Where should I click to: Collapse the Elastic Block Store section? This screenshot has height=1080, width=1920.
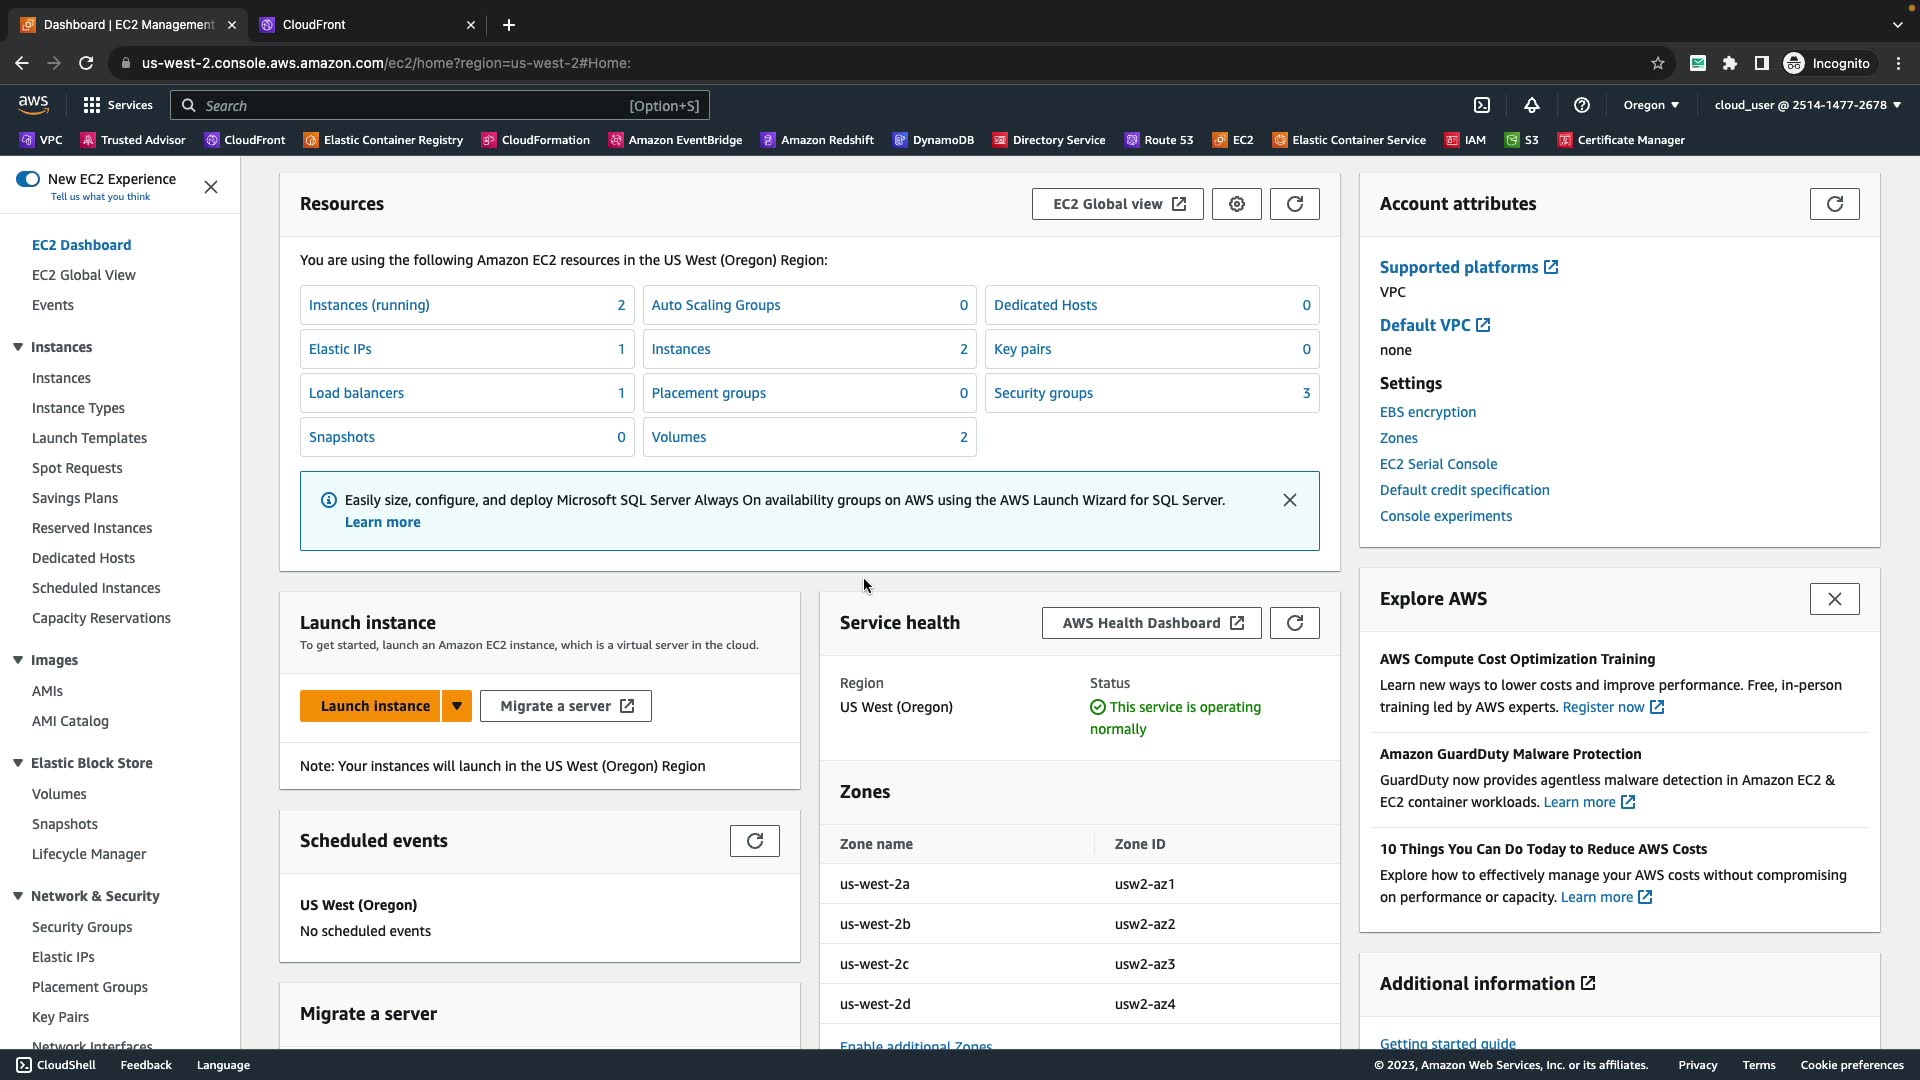pyautogui.click(x=18, y=763)
